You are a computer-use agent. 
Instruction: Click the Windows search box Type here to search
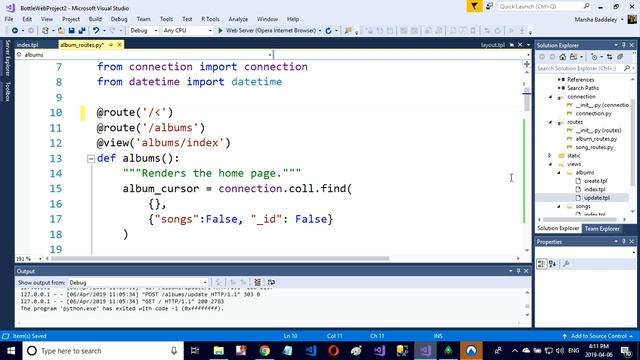click(102, 351)
